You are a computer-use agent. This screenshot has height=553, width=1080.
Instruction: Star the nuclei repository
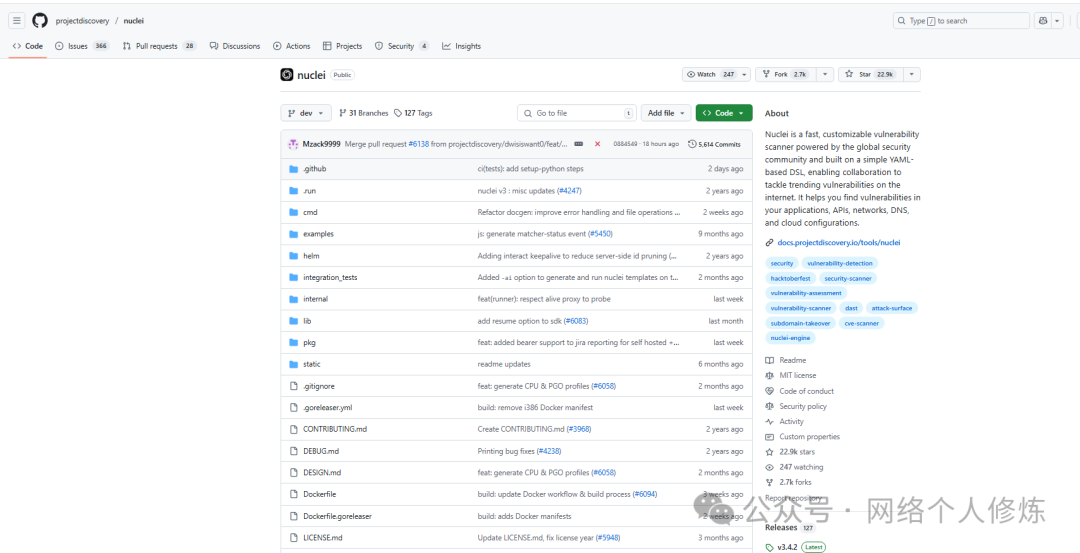click(870, 74)
